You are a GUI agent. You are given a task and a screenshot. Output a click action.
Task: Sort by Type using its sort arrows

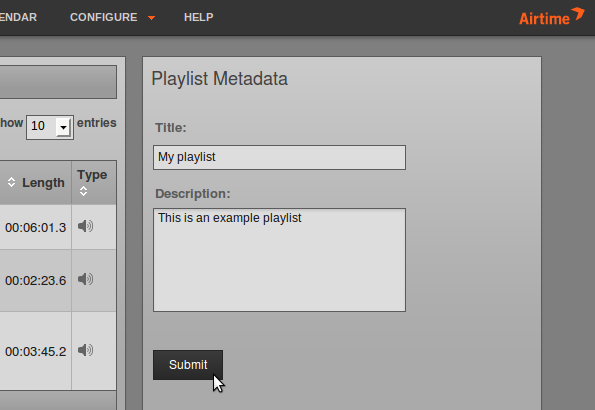point(83,191)
